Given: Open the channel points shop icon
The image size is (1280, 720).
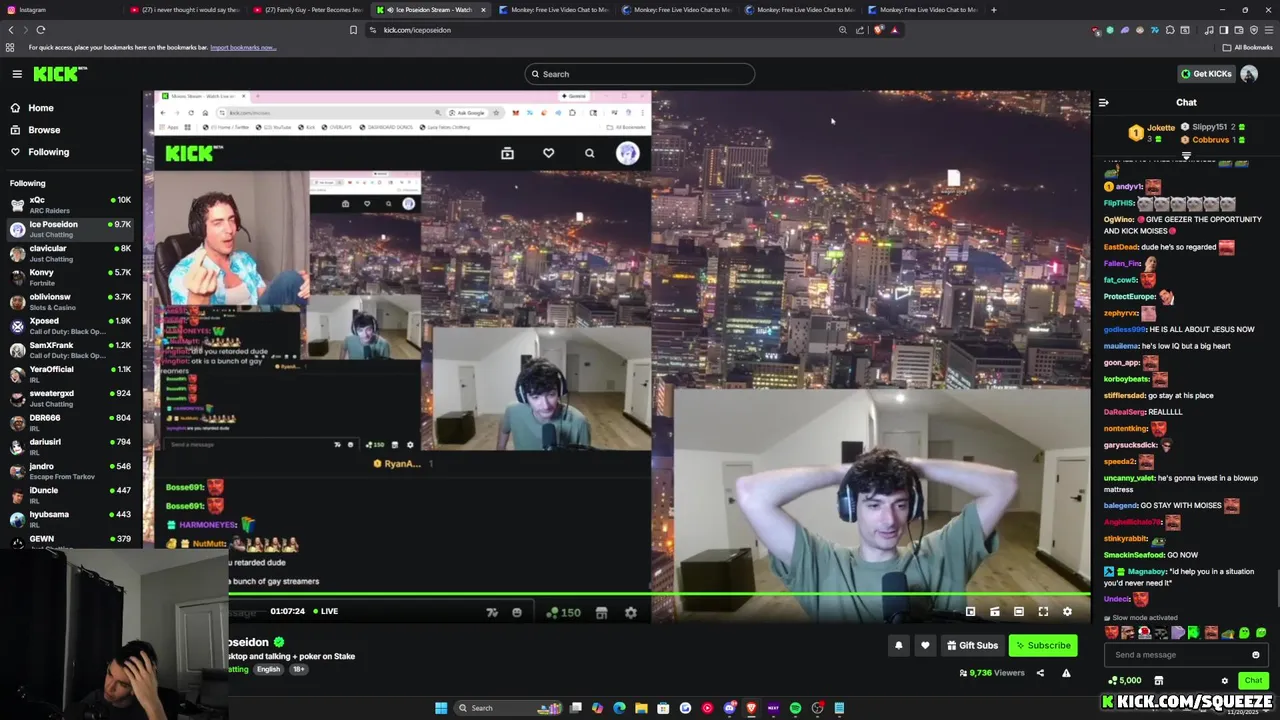Looking at the screenshot, I should coord(1159,681).
